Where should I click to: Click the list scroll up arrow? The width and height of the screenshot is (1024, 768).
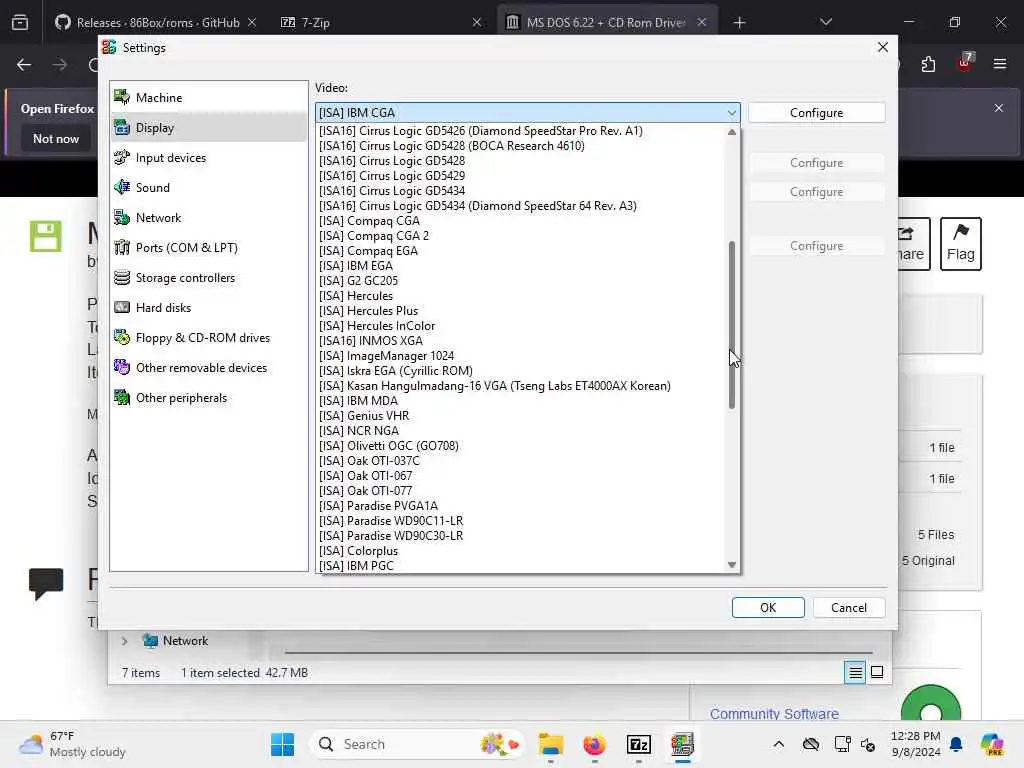pos(731,131)
